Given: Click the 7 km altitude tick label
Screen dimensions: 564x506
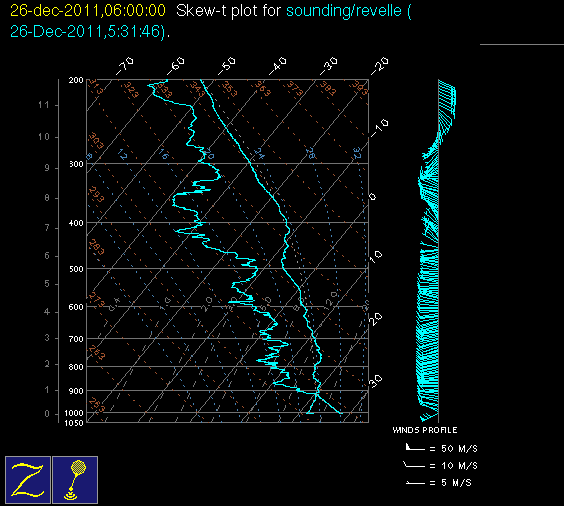Looking at the screenshot, I should coord(47,228).
